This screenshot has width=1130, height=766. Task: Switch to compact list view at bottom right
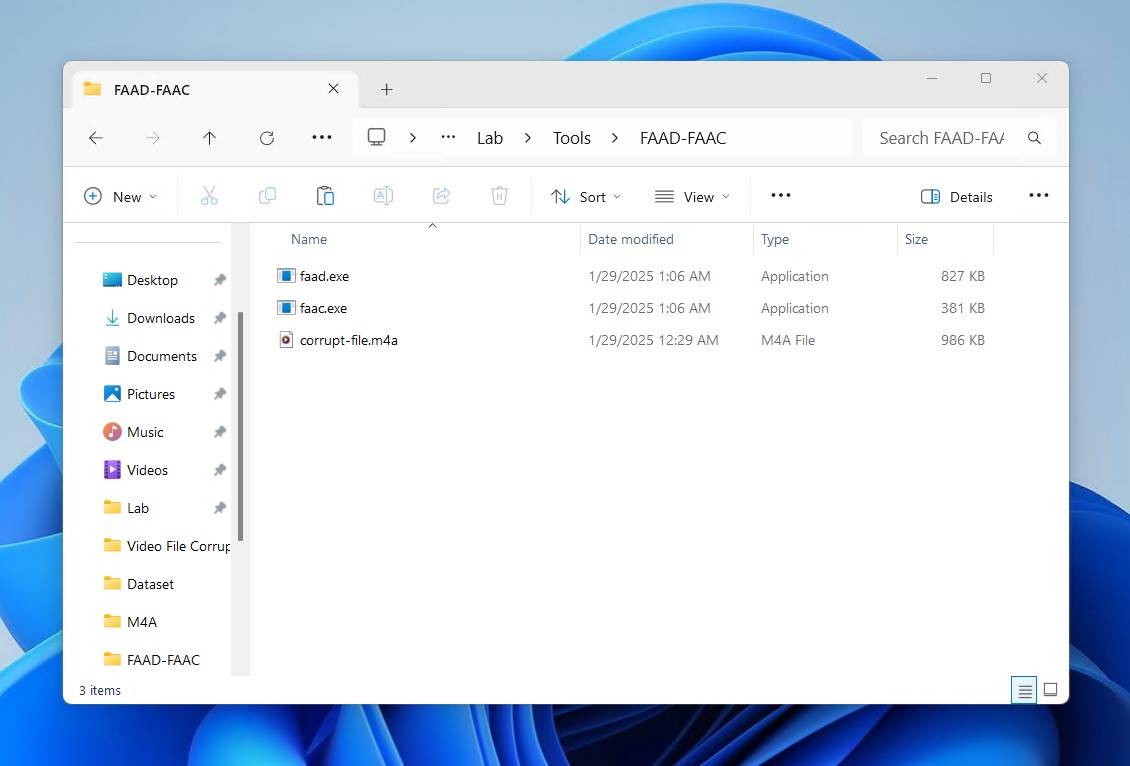tap(1024, 690)
